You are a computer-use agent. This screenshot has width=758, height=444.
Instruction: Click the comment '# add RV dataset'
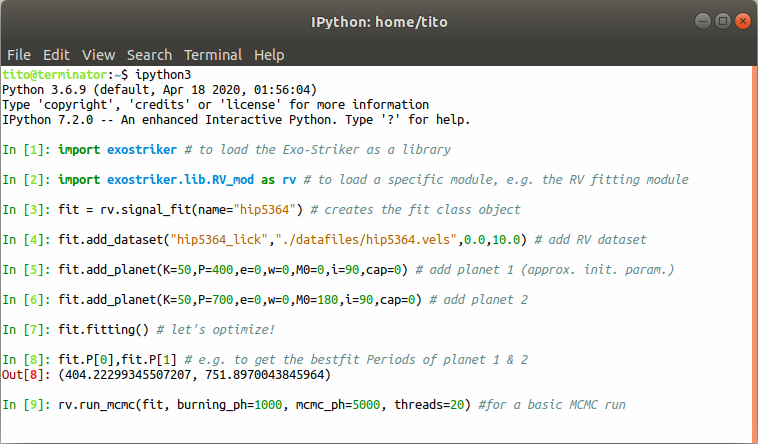point(590,240)
